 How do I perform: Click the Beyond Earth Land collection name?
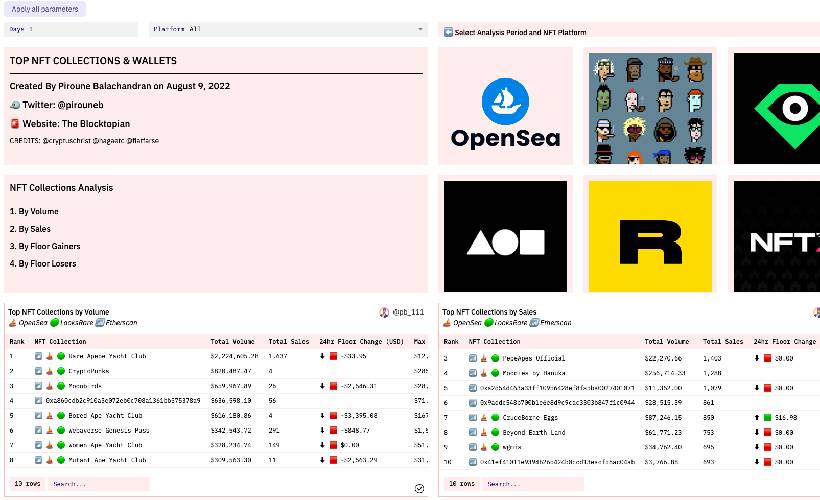click(534, 433)
